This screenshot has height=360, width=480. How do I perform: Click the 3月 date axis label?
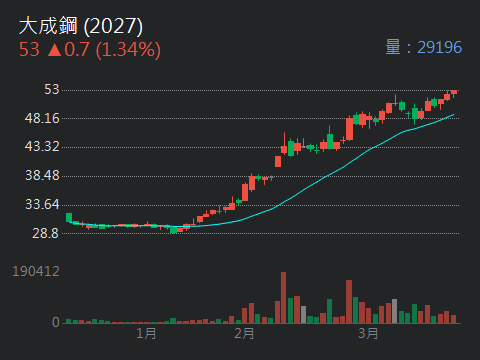[368, 333]
